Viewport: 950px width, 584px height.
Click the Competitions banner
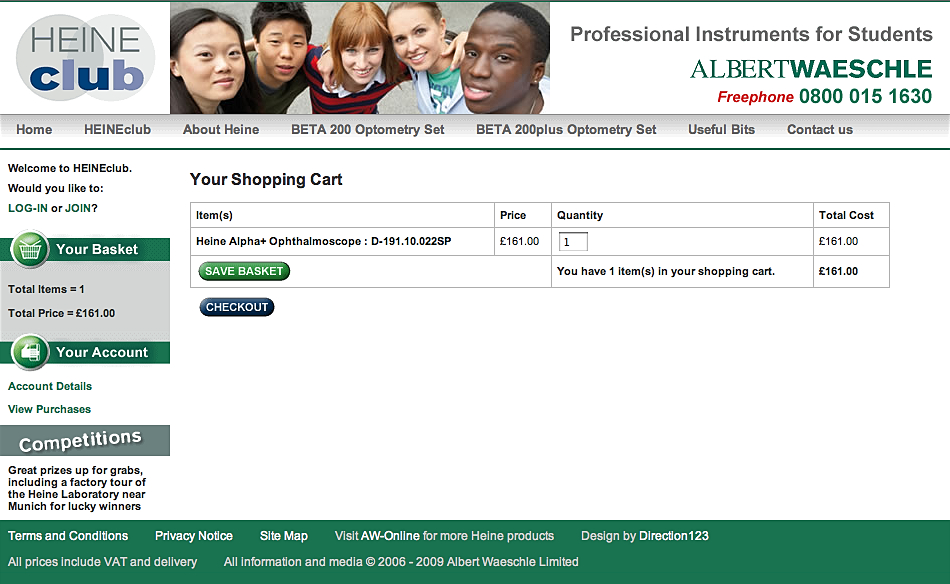pyautogui.click(x=84, y=441)
